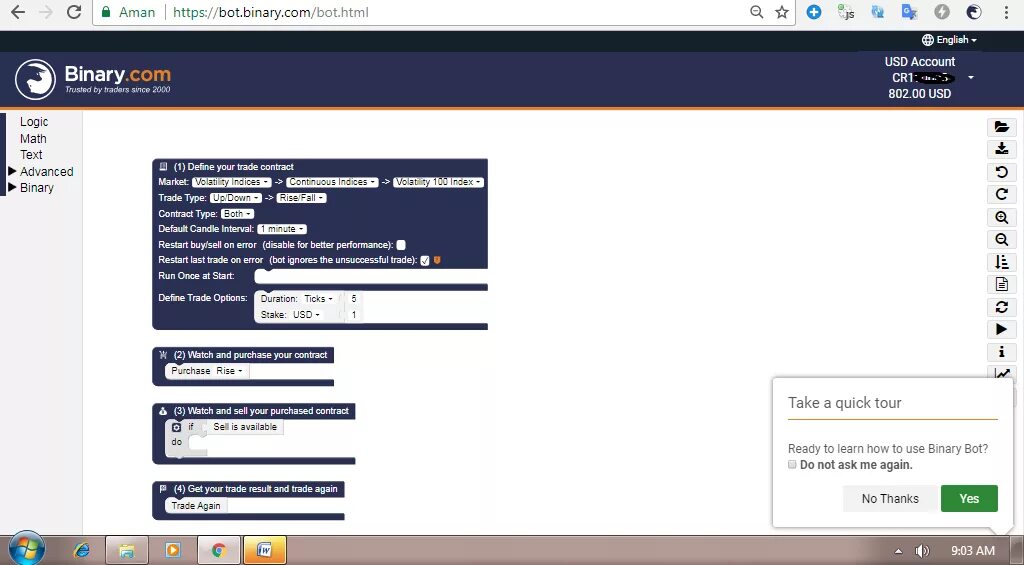Change Contract Type Both dropdown
1024x565 pixels.
point(237,214)
